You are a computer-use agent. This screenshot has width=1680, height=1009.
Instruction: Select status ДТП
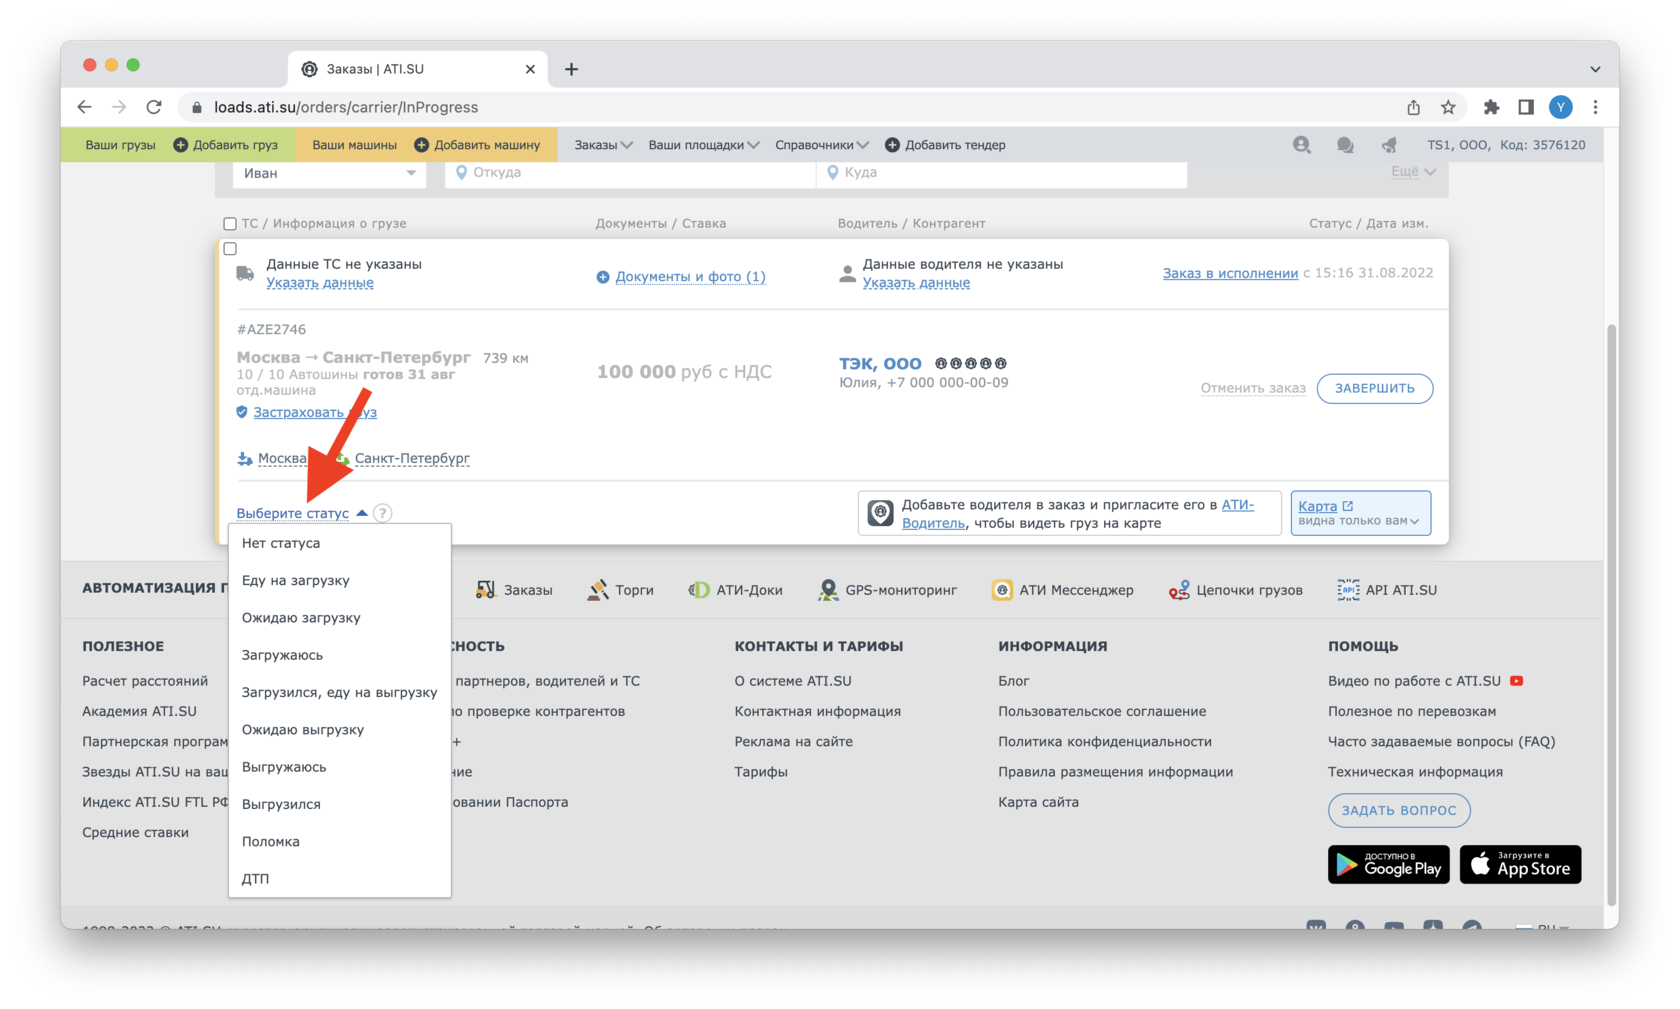(340, 879)
